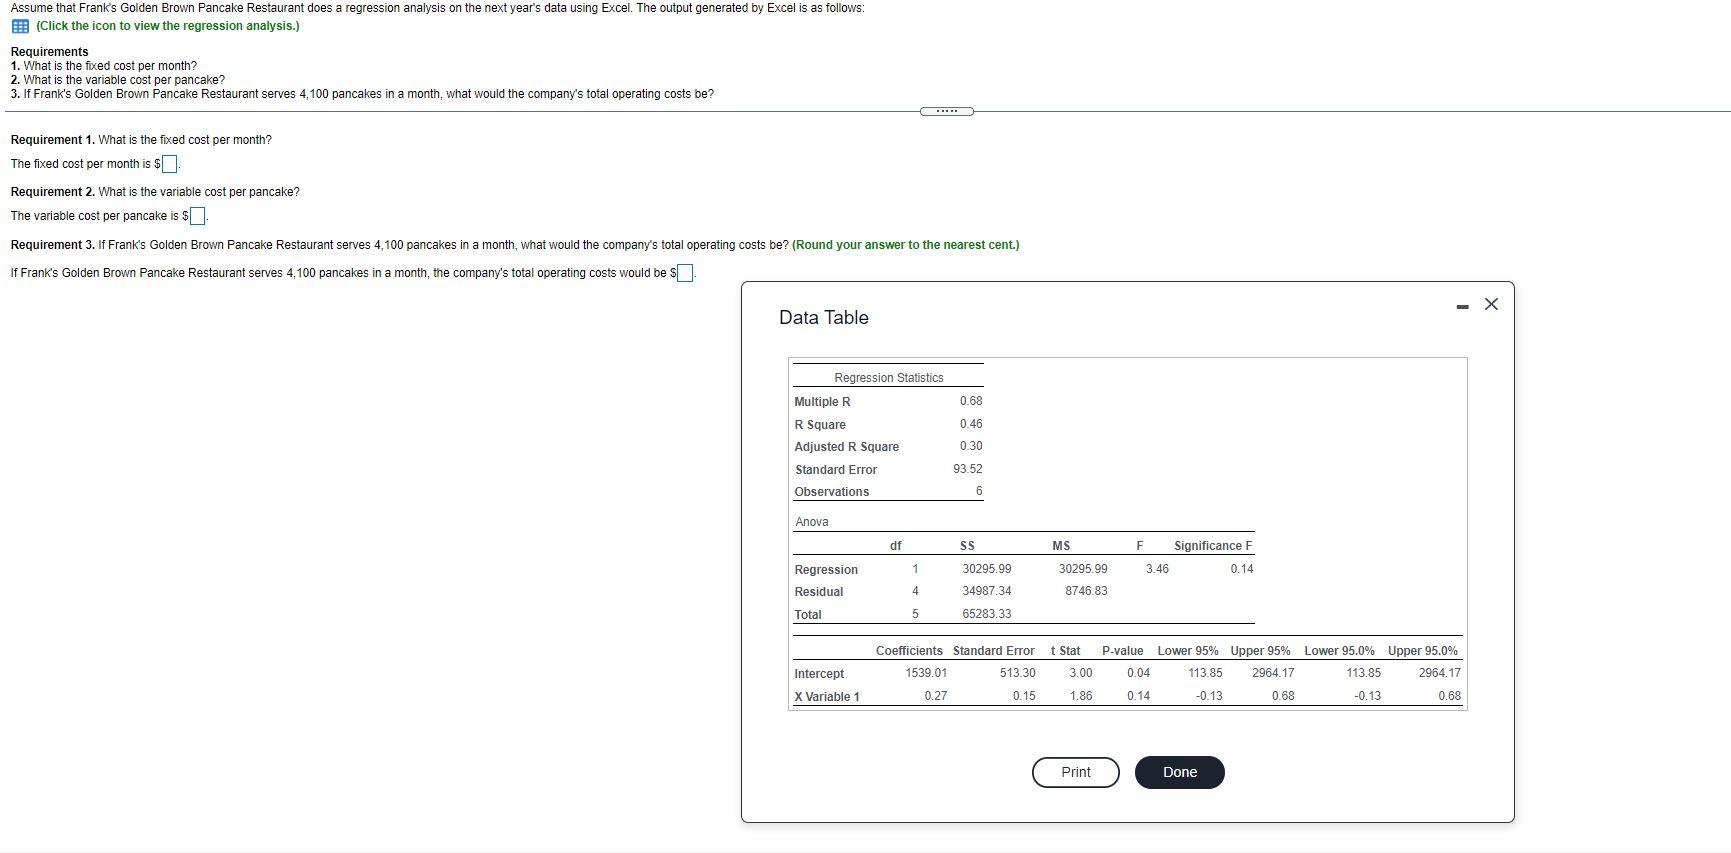Select the Intercept standard error 513.30

pyautogui.click(x=1018, y=673)
